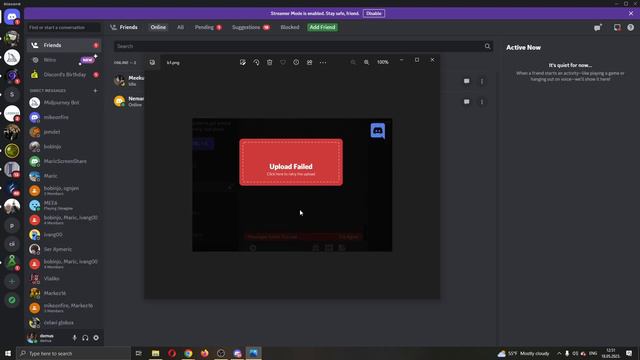Open the Blocked tab
The height and width of the screenshot is (360, 640).
coord(290,27)
